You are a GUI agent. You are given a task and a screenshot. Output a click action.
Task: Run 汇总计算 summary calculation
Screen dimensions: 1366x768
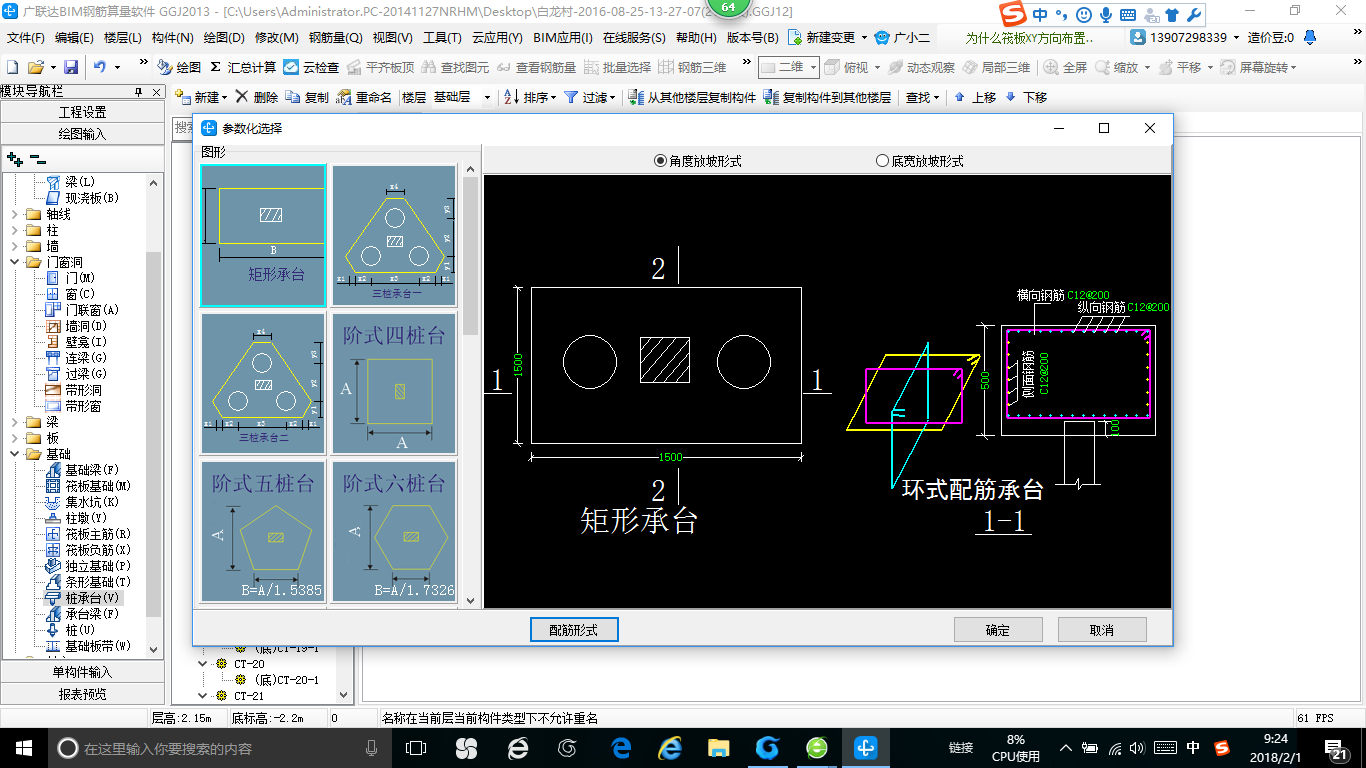[x=243, y=67]
